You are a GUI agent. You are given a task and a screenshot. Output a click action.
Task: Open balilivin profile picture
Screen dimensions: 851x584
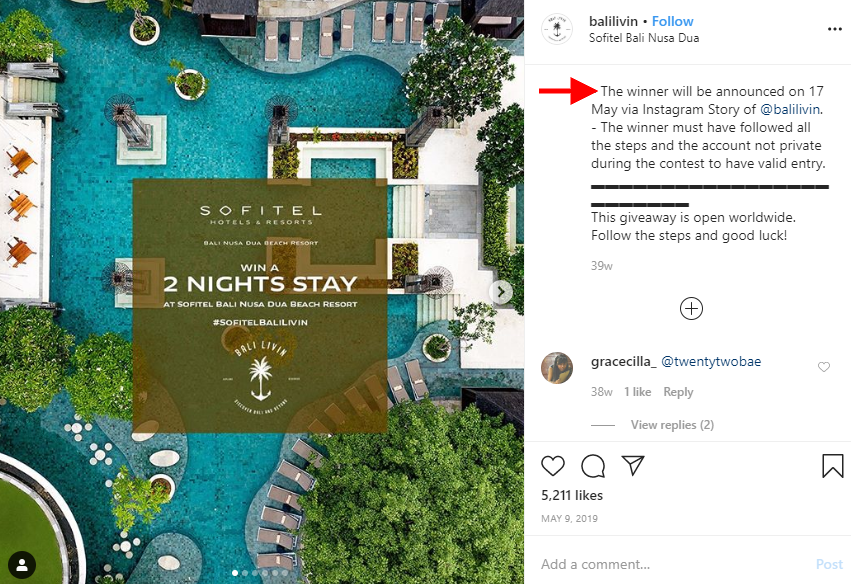(557, 29)
